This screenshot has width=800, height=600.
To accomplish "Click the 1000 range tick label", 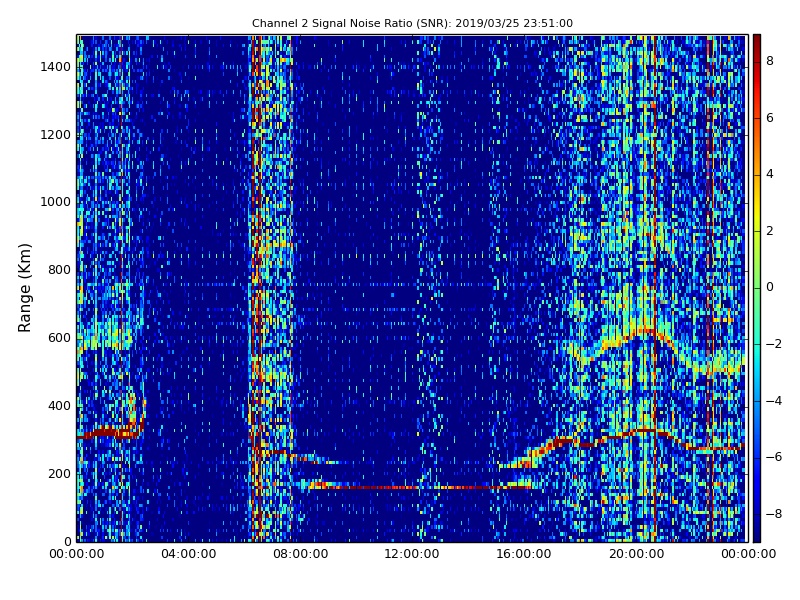I will (x=56, y=202).
